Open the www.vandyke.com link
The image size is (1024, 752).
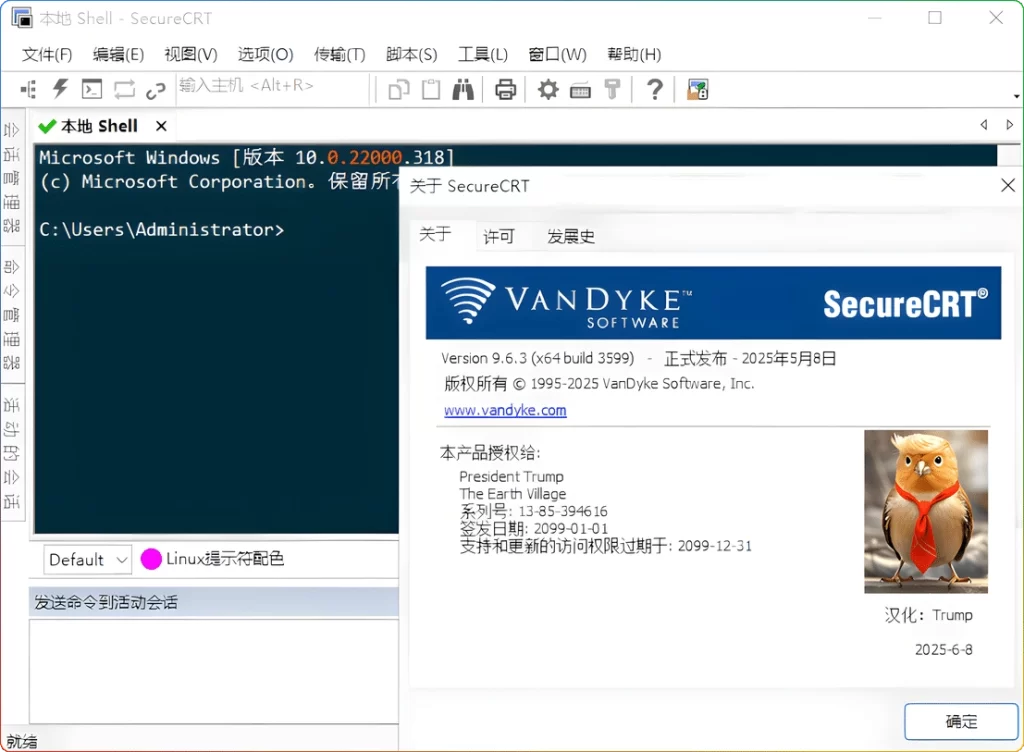pos(505,410)
